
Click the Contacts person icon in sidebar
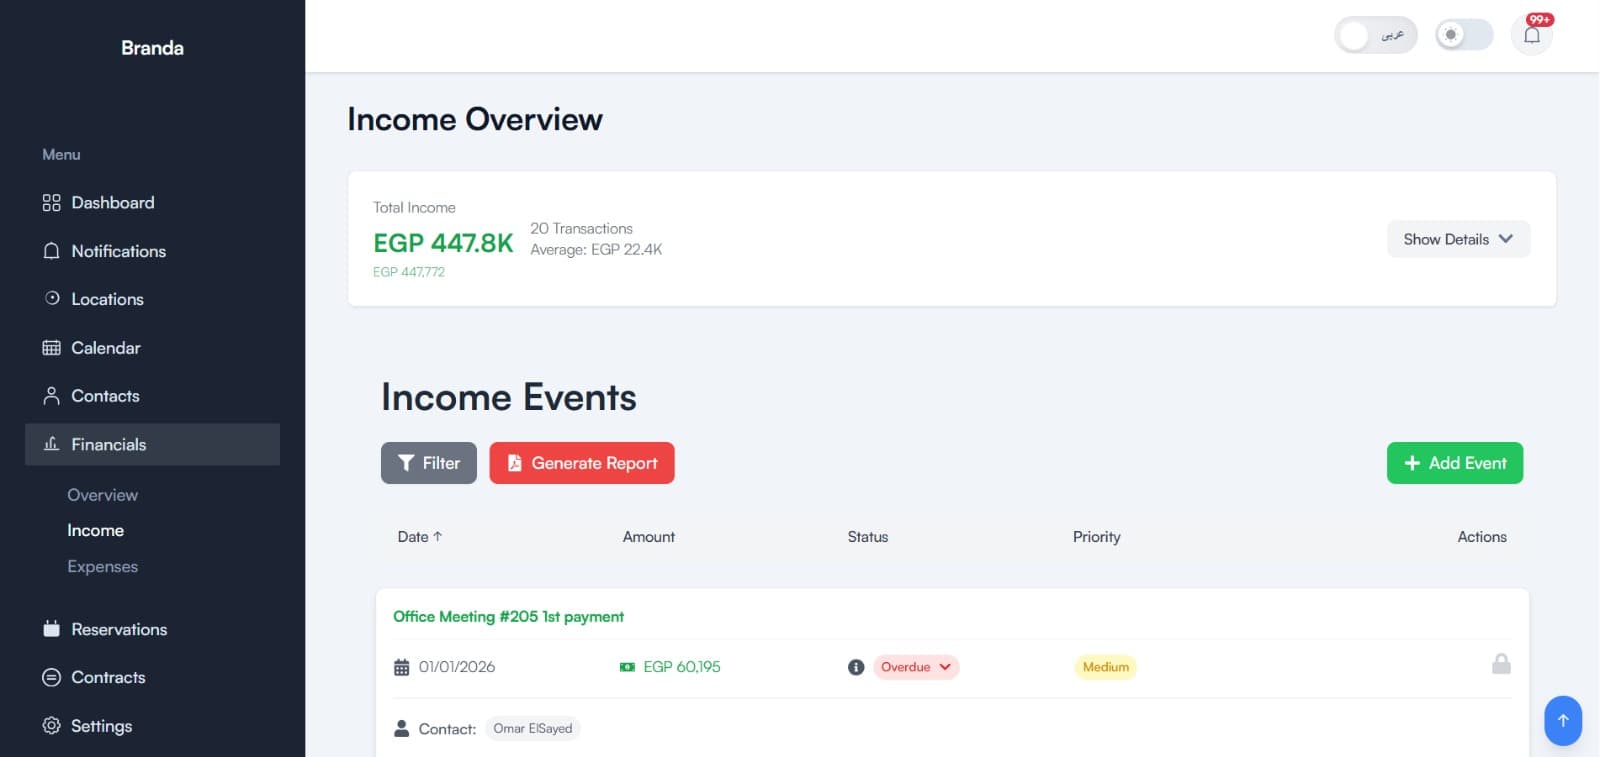pos(51,396)
